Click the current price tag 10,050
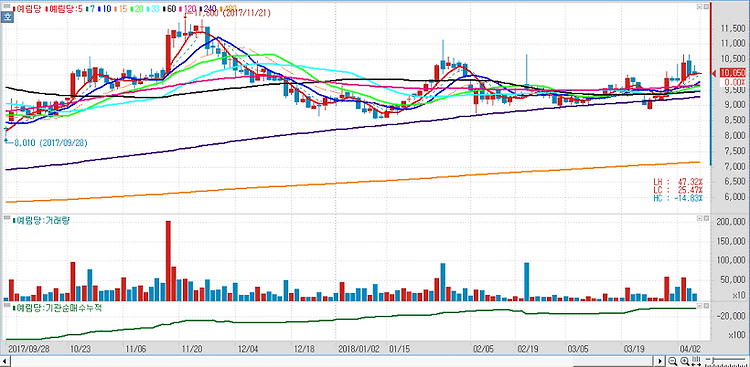750x367 pixels. [x=732, y=73]
